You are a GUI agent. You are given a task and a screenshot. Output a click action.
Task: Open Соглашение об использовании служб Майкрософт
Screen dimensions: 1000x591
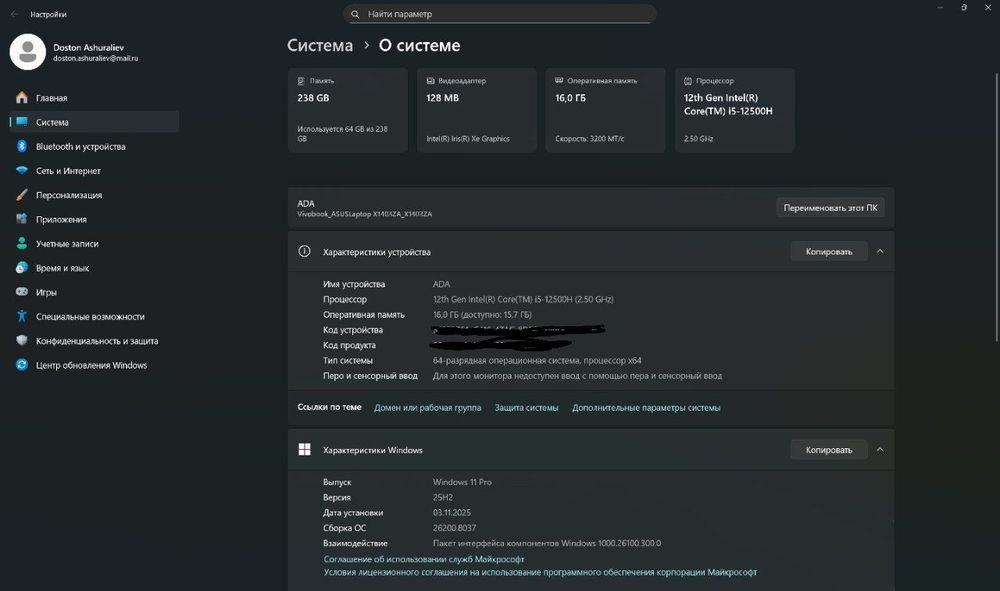pyautogui.click(x=423, y=559)
